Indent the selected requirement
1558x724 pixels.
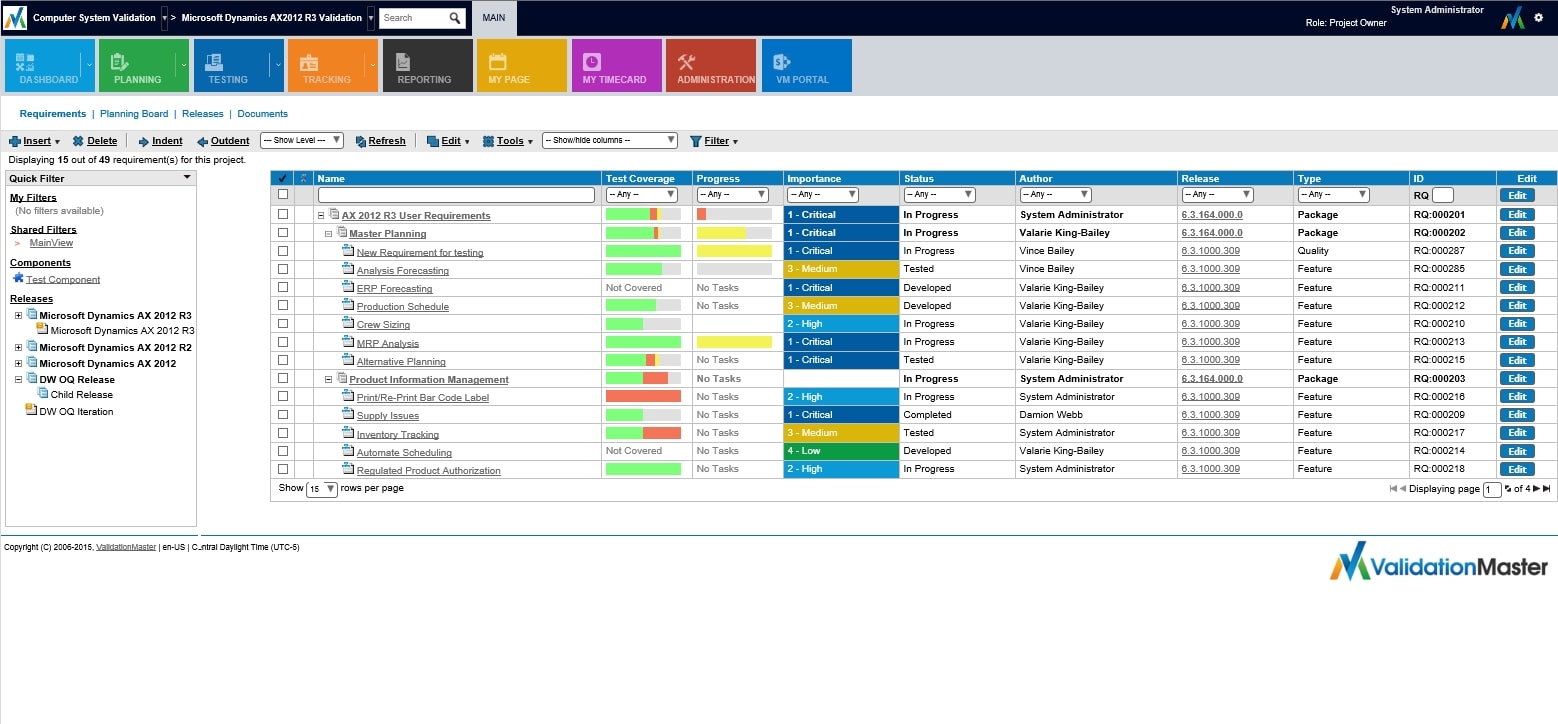160,141
